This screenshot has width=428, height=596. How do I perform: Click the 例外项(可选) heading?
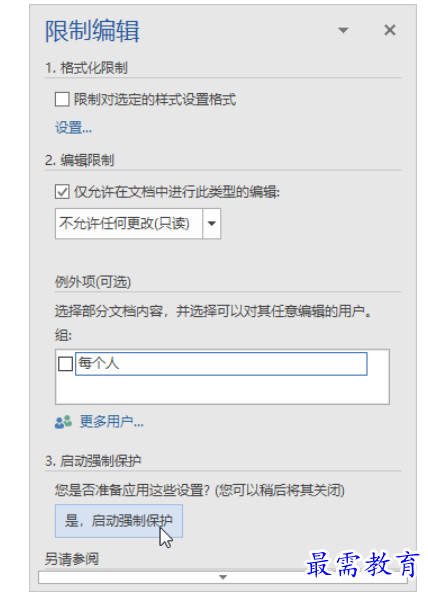(x=93, y=282)
